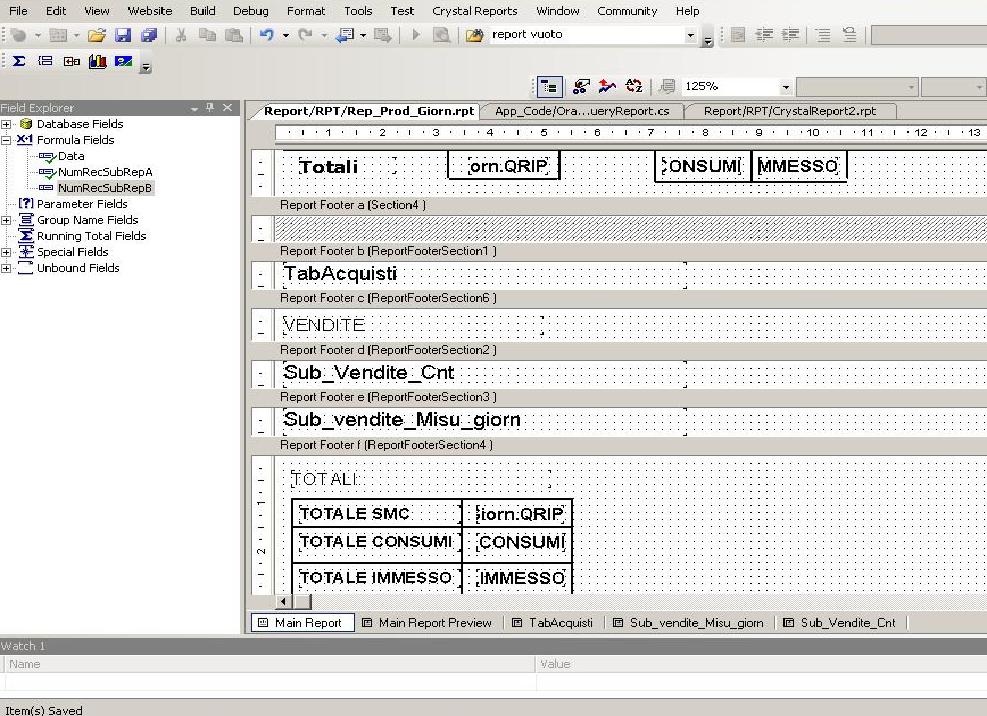Click the horizontal scrollbar left arrow
This screenshot has width=987, height=716.
(x=283, y=602)
